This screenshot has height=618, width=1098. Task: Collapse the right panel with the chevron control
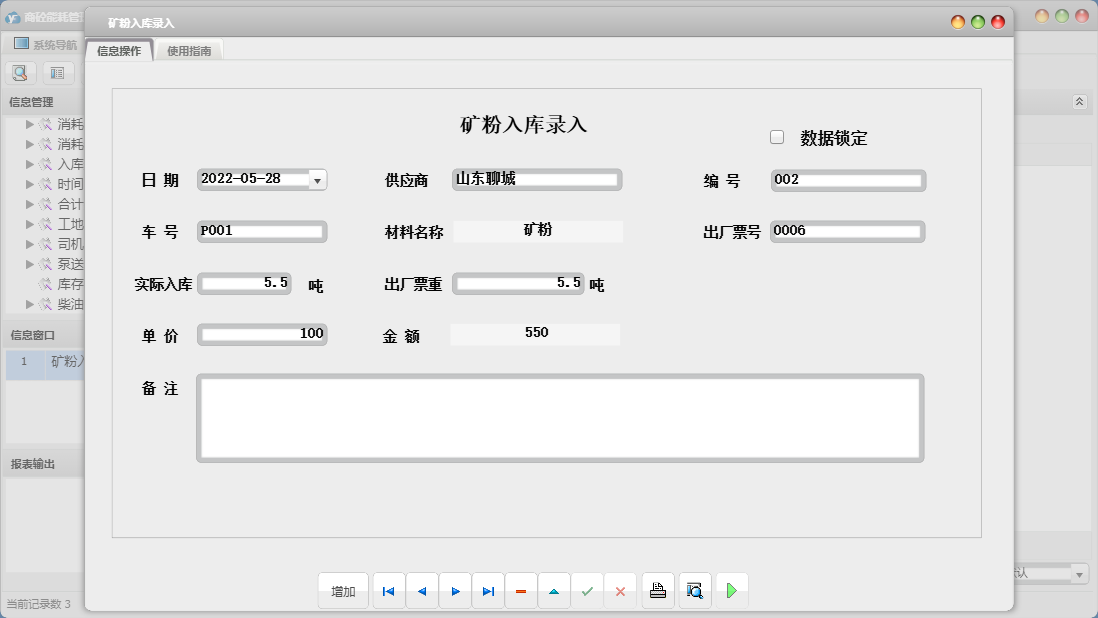(x=1078, y=100)
